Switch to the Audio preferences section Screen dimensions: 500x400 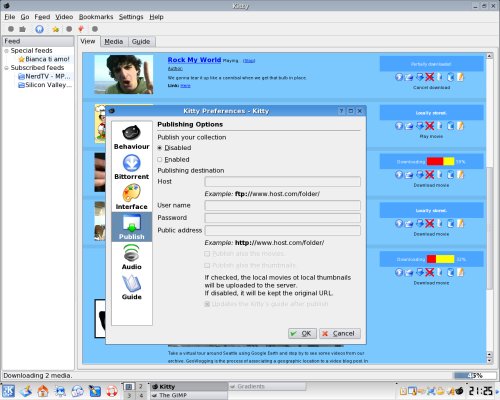[132, 257]
